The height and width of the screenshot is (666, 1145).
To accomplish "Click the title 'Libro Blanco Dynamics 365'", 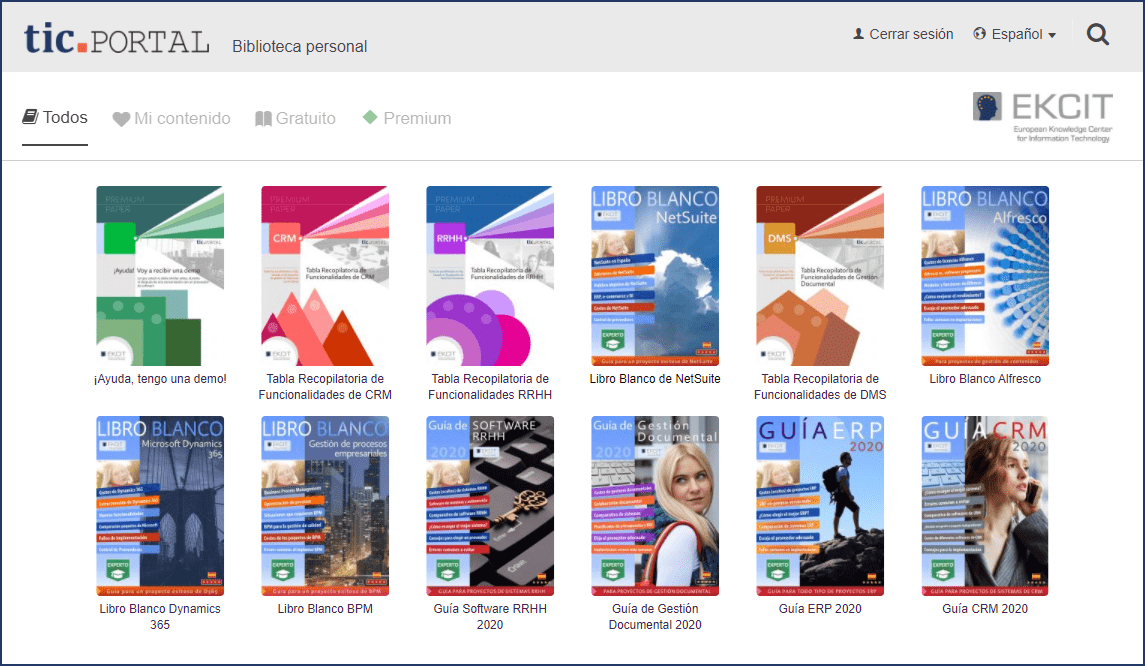I will pyautogui.click(x=160, y=617).
